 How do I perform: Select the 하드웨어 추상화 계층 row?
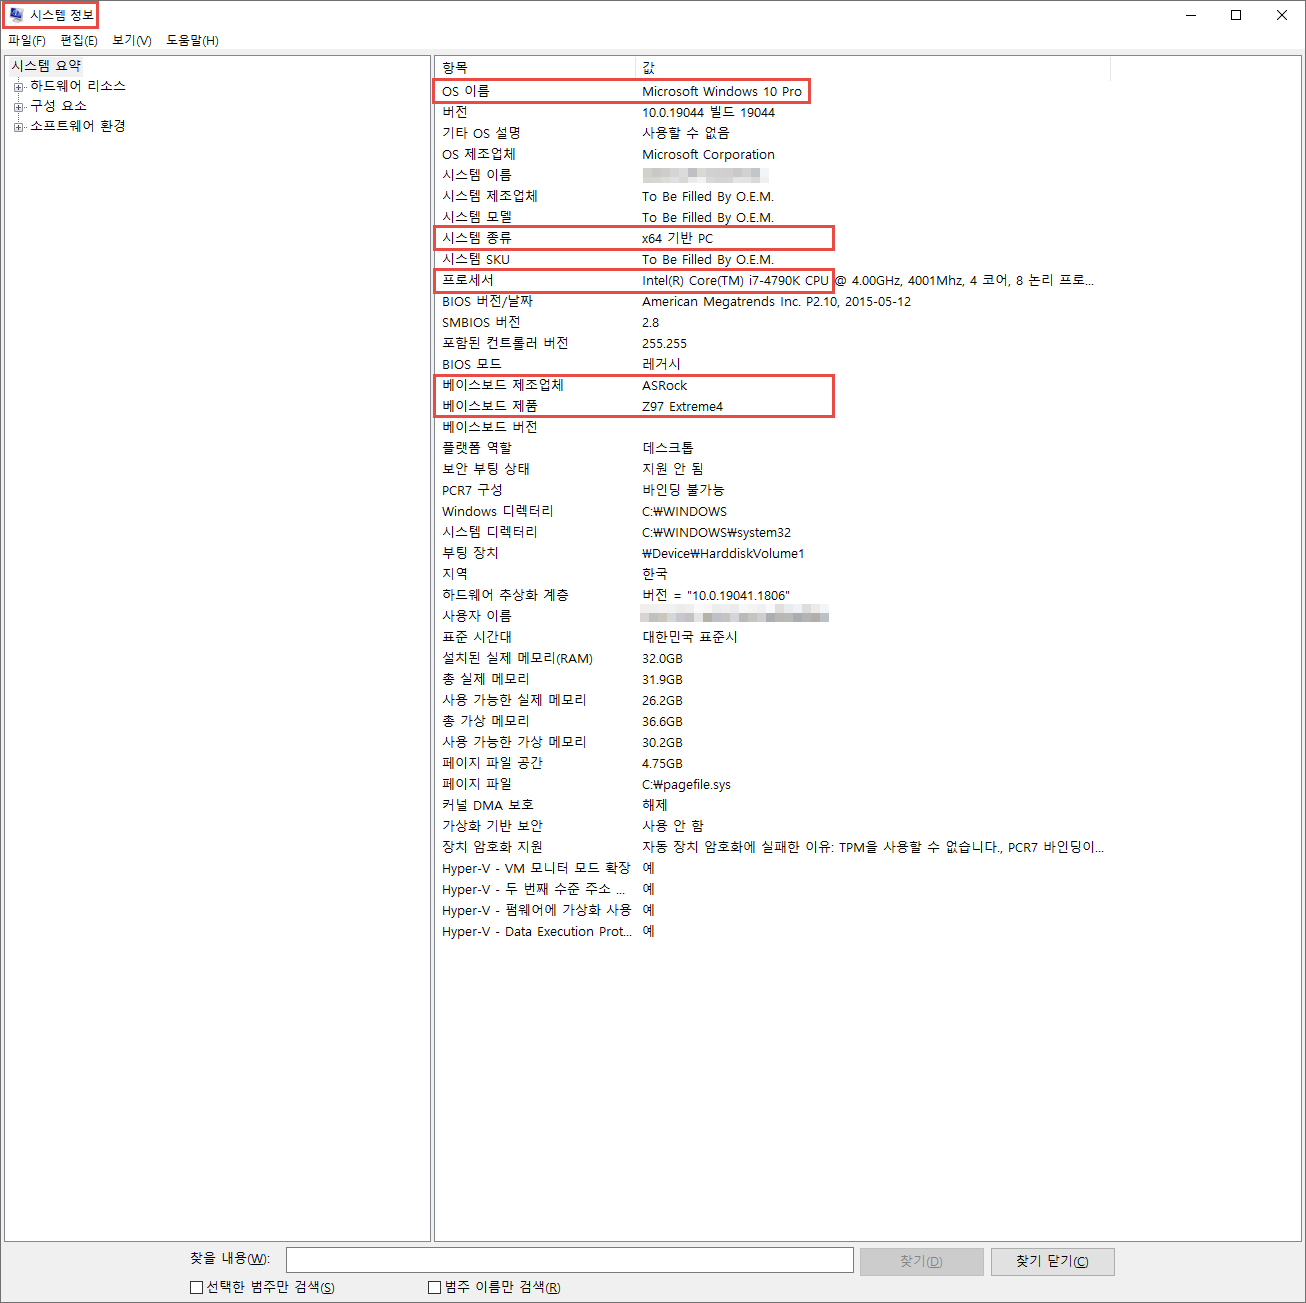click(773, 595)
